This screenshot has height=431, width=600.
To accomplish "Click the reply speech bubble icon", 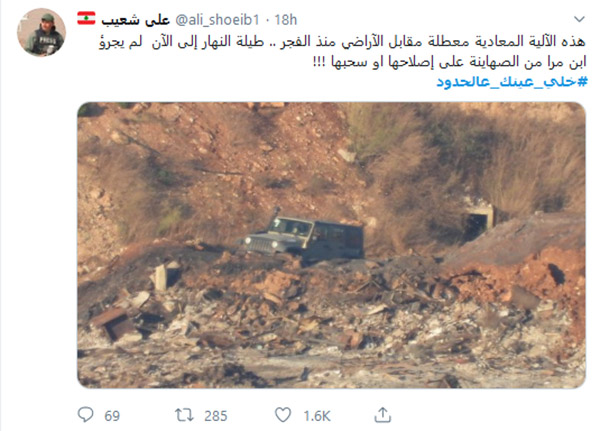I will [85, 415].
